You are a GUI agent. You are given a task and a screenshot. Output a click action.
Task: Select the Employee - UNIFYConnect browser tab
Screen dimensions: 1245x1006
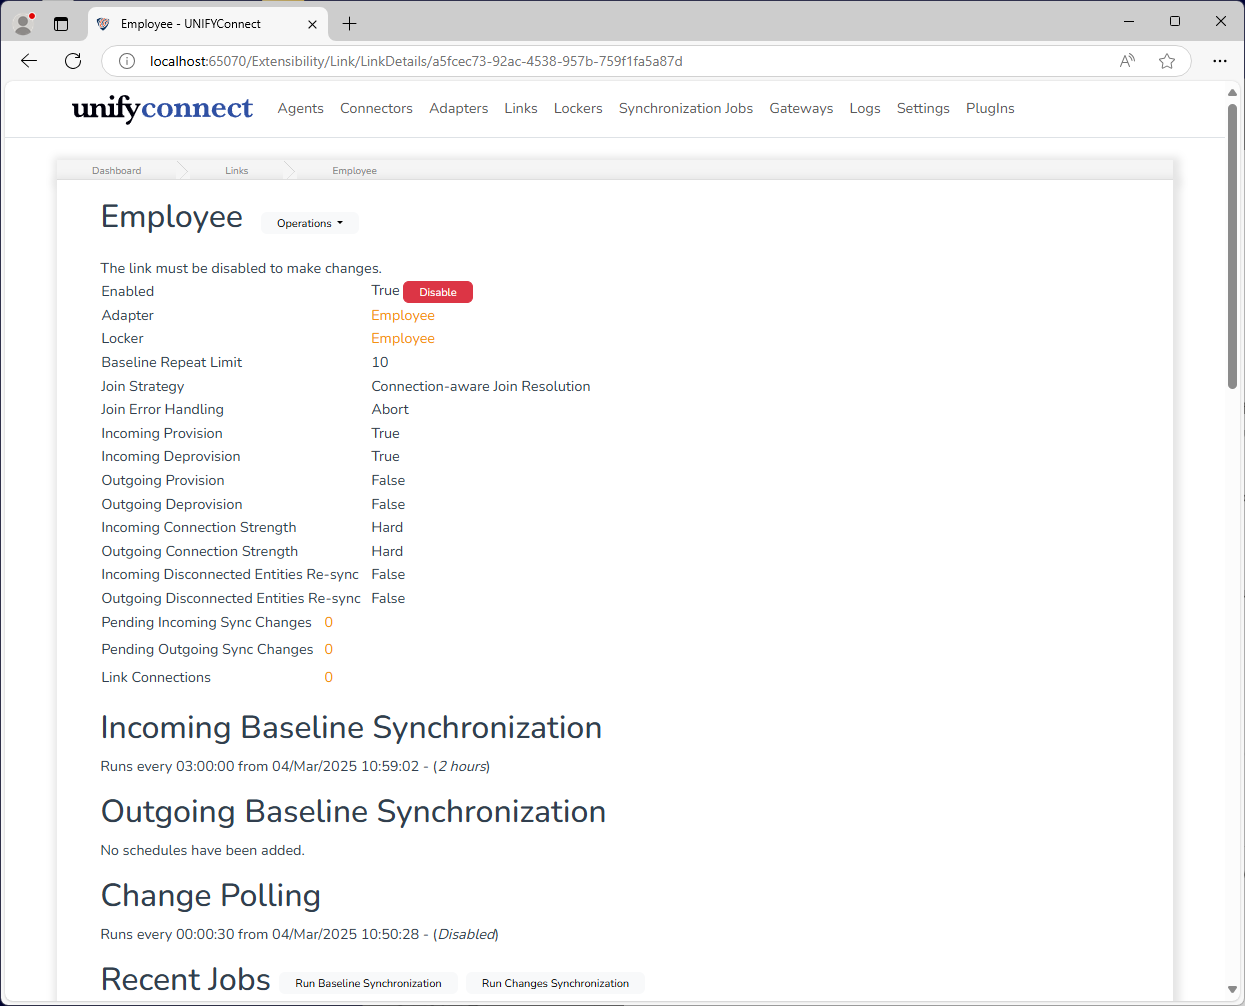click(x=207, y=24)
